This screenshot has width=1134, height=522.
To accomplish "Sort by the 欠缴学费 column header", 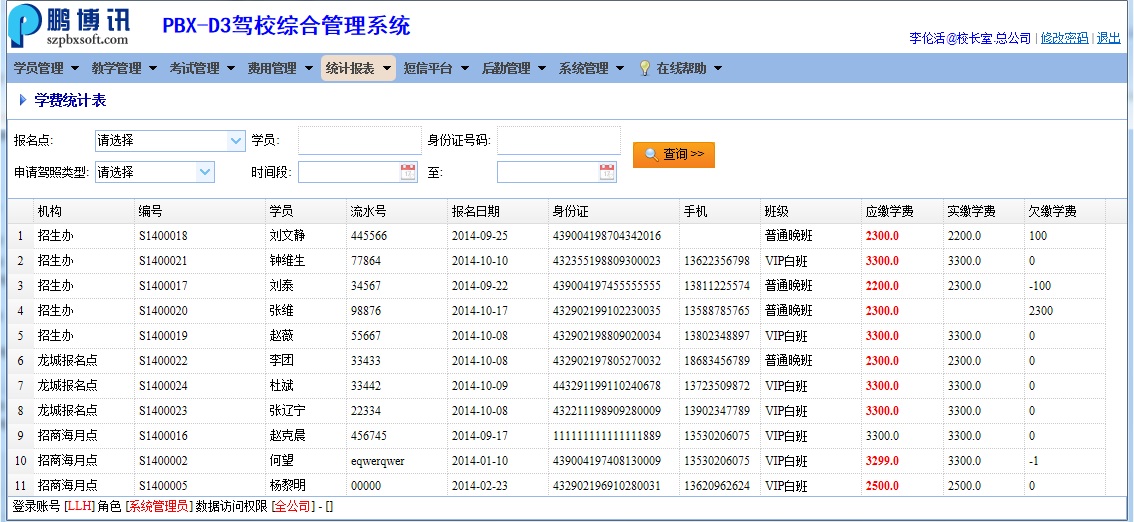I will [1065, 211].
